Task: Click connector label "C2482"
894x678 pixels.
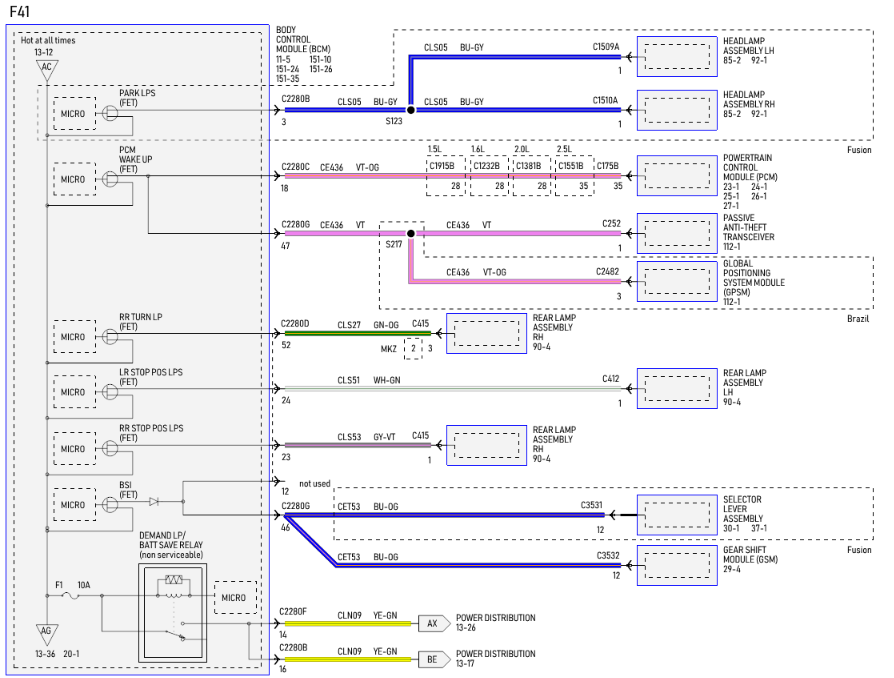Action: point(608,271)
